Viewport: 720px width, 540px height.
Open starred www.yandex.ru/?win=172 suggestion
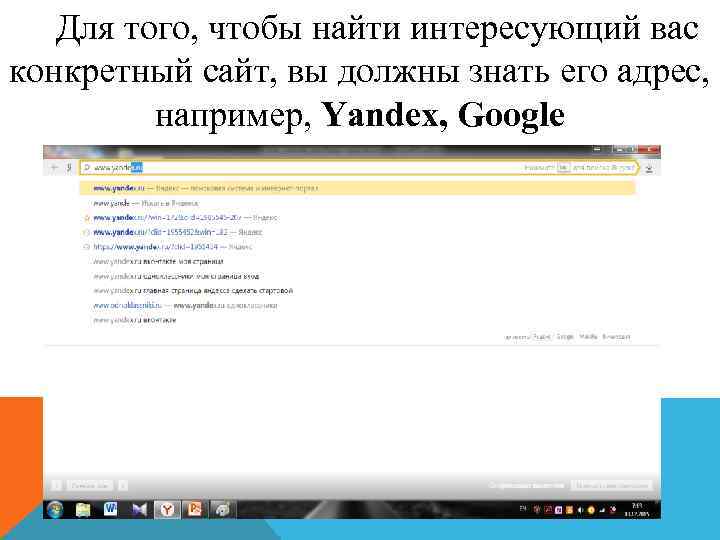[x=185, y=218]
